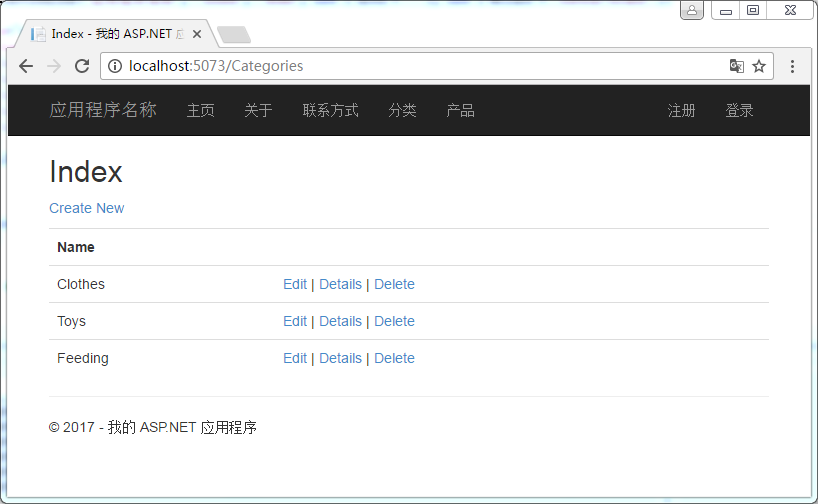Screen dimensions: 818x504
Task: Open the 产品 nav item
Action: tap(460, 111)
